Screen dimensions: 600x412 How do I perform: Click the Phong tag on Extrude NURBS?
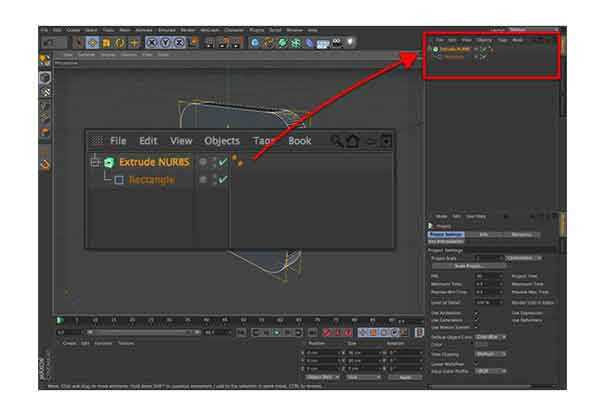[x=237, y=160]
